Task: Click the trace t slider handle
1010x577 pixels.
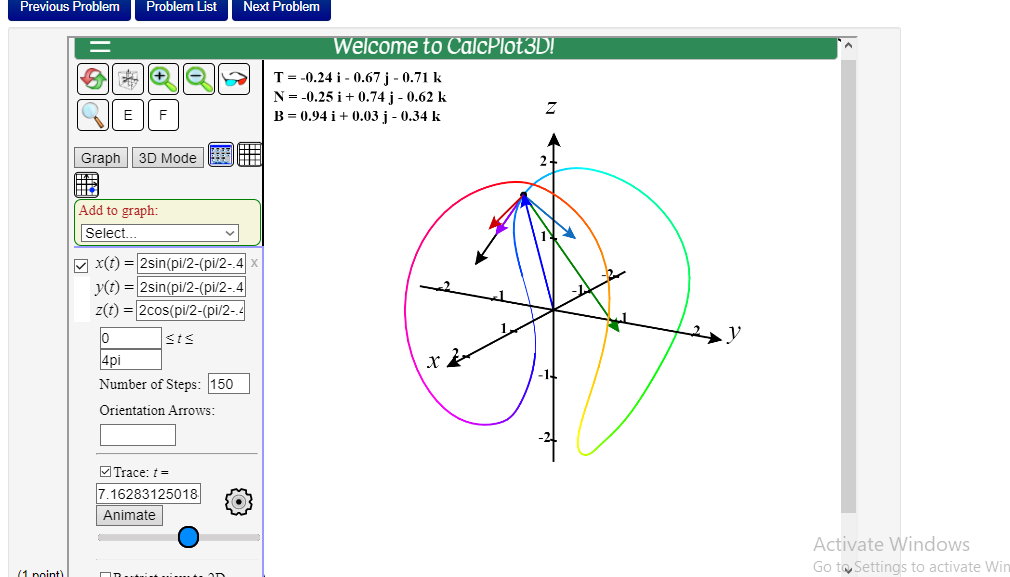Action: (x=188, y=537)
